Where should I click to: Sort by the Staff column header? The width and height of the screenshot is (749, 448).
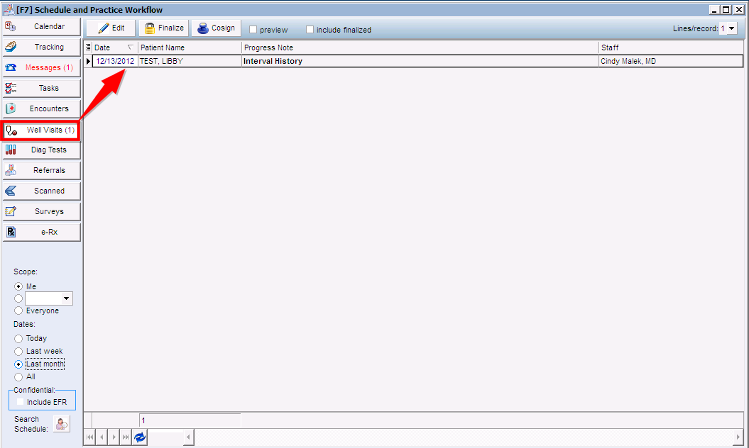[671, 47]
